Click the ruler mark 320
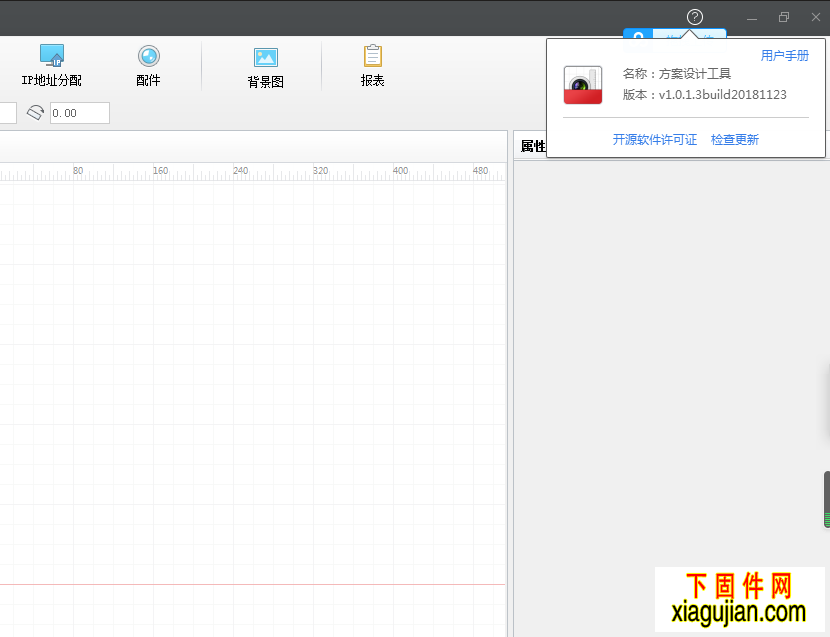The height and width of the screenshot is (637, 830). [320, 171]
